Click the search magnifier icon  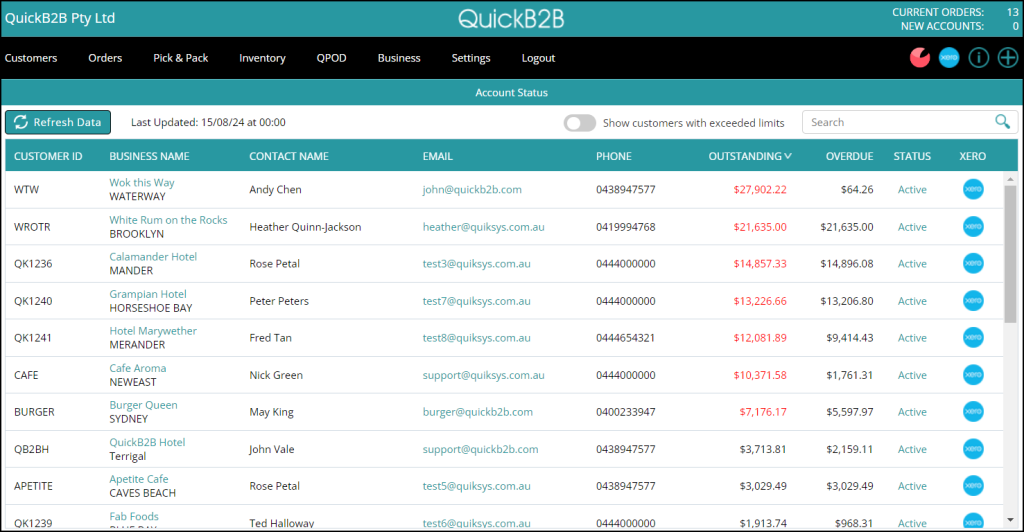click(x=1002, y=121)
